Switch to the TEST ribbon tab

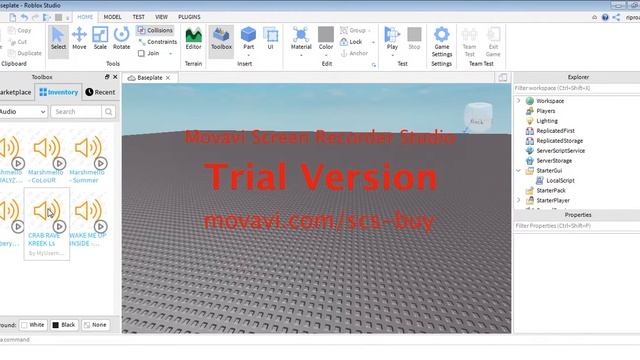pyautogui.click(x=138, y=17)
